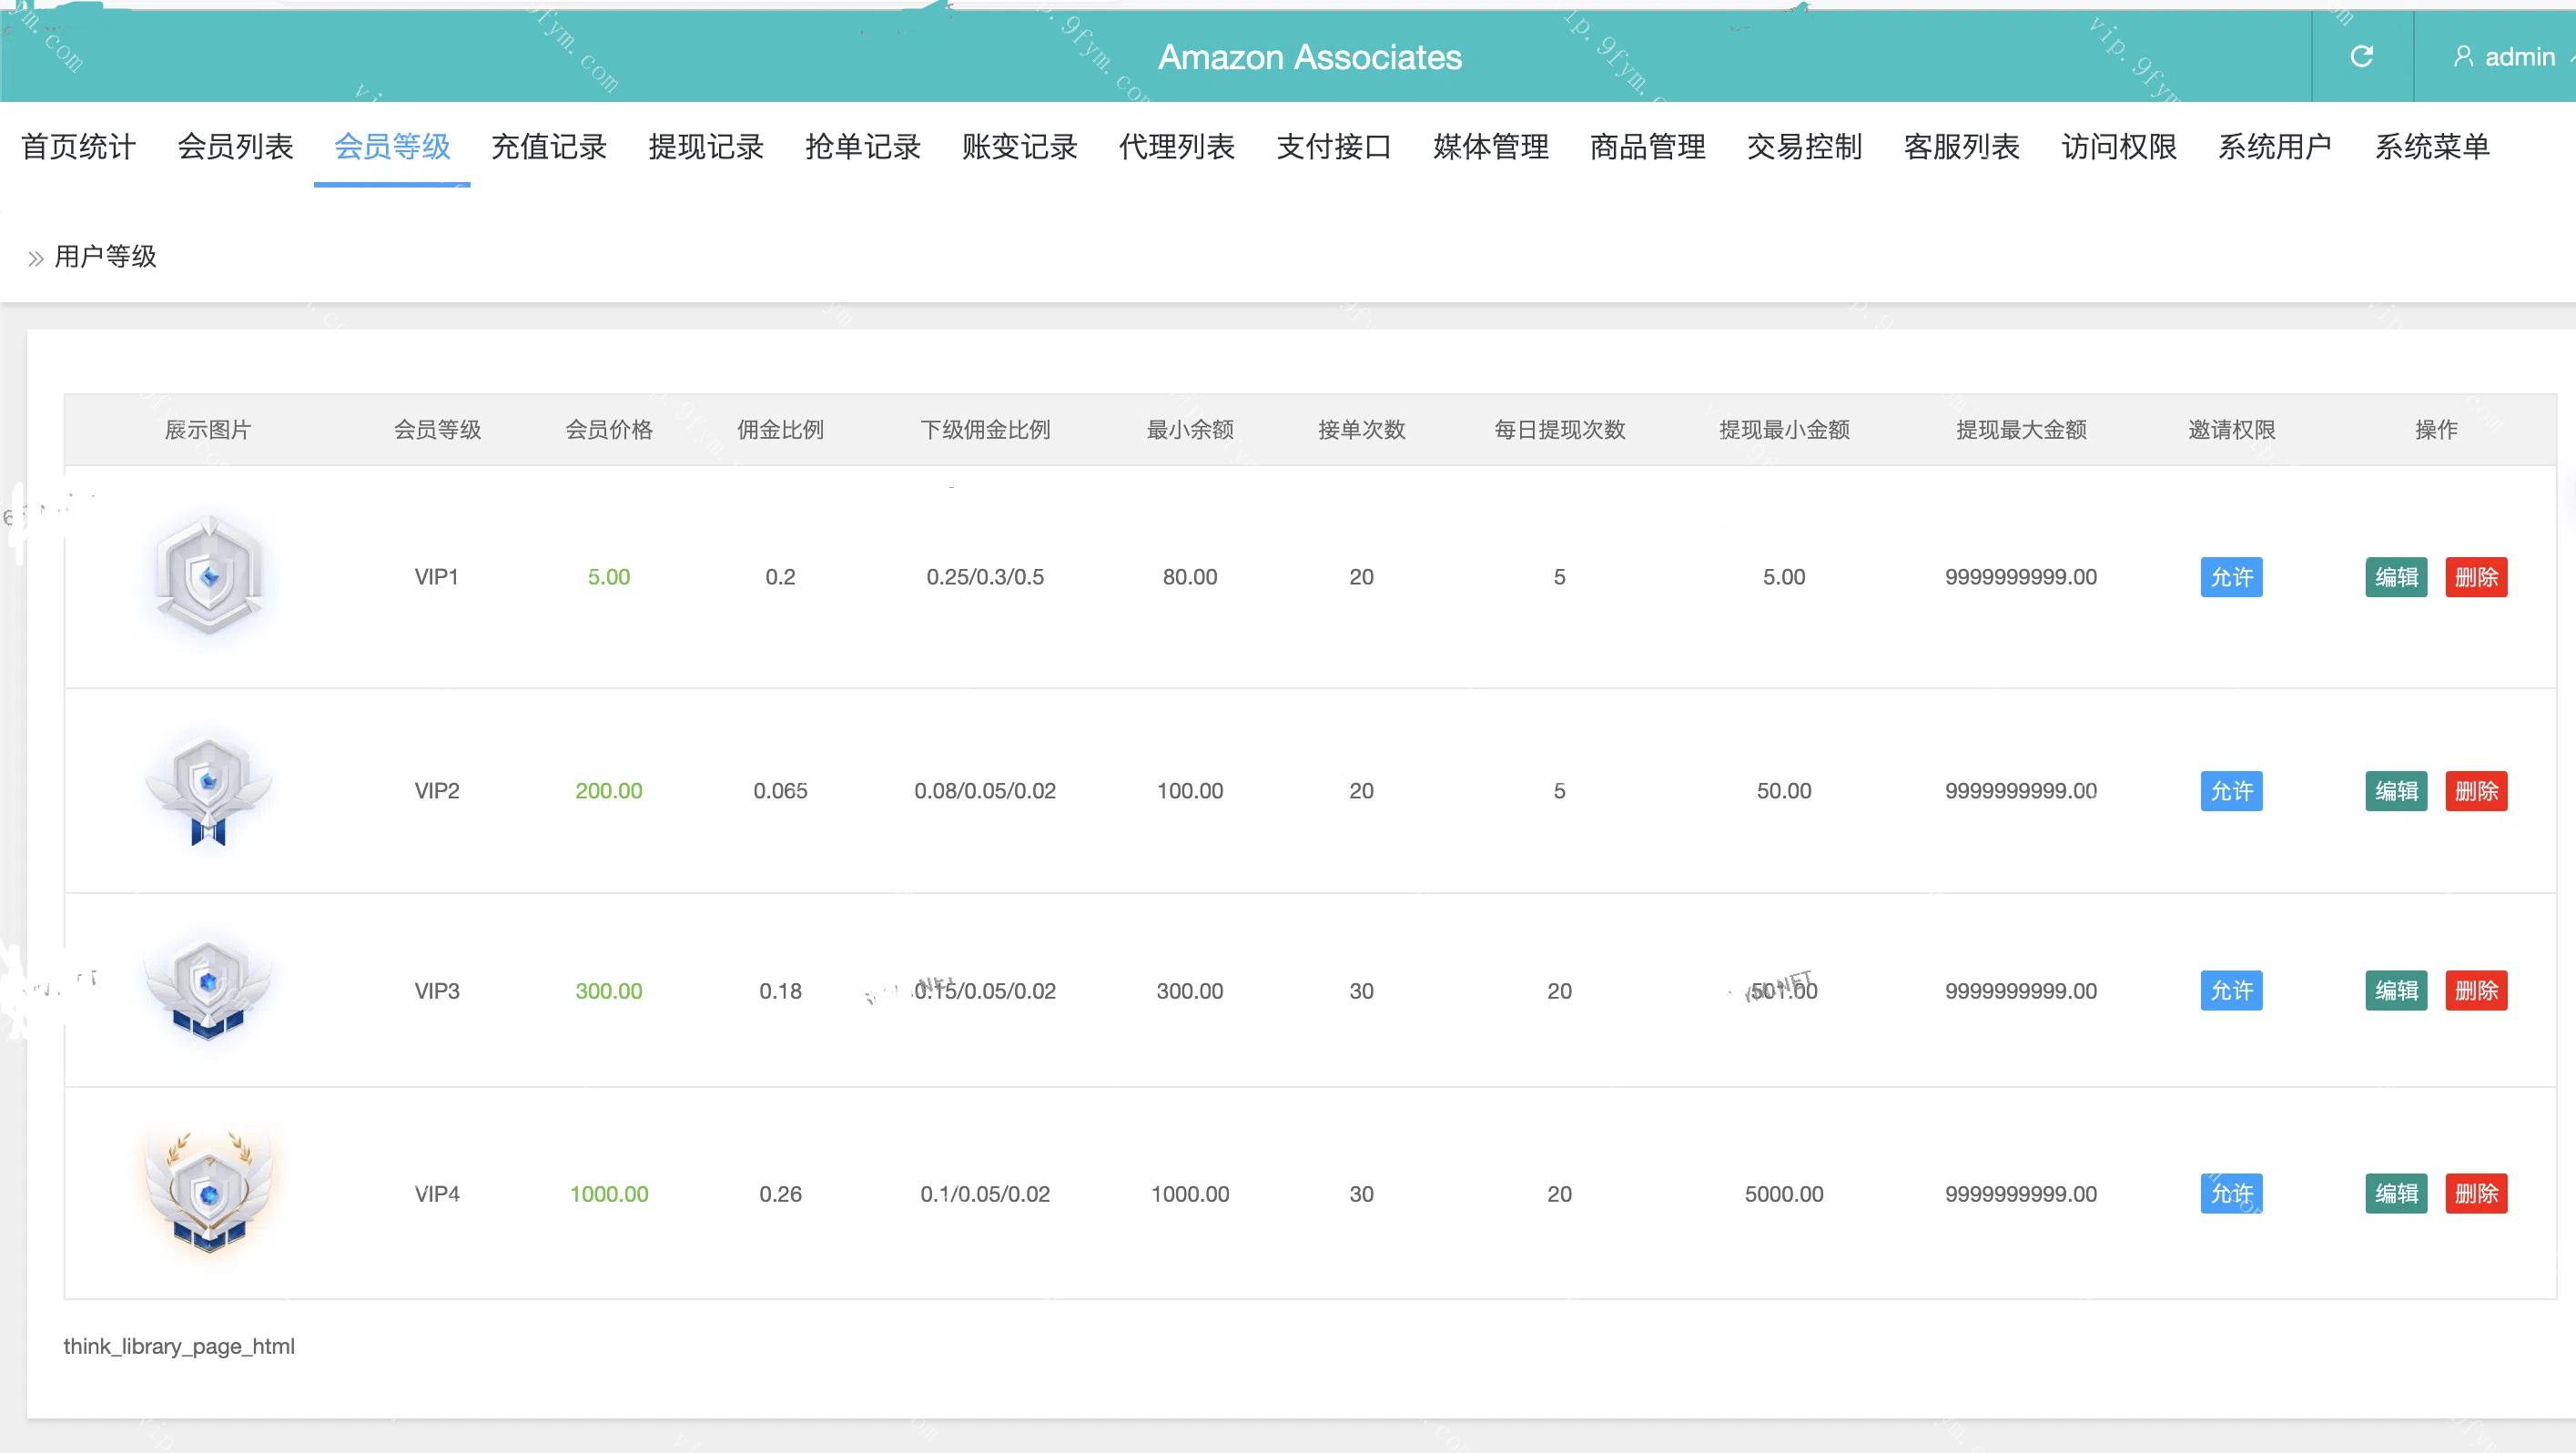This screenshot has width=2576, height=1453.
Task: Click the 首页统计 tab
Action: (78, 147)
